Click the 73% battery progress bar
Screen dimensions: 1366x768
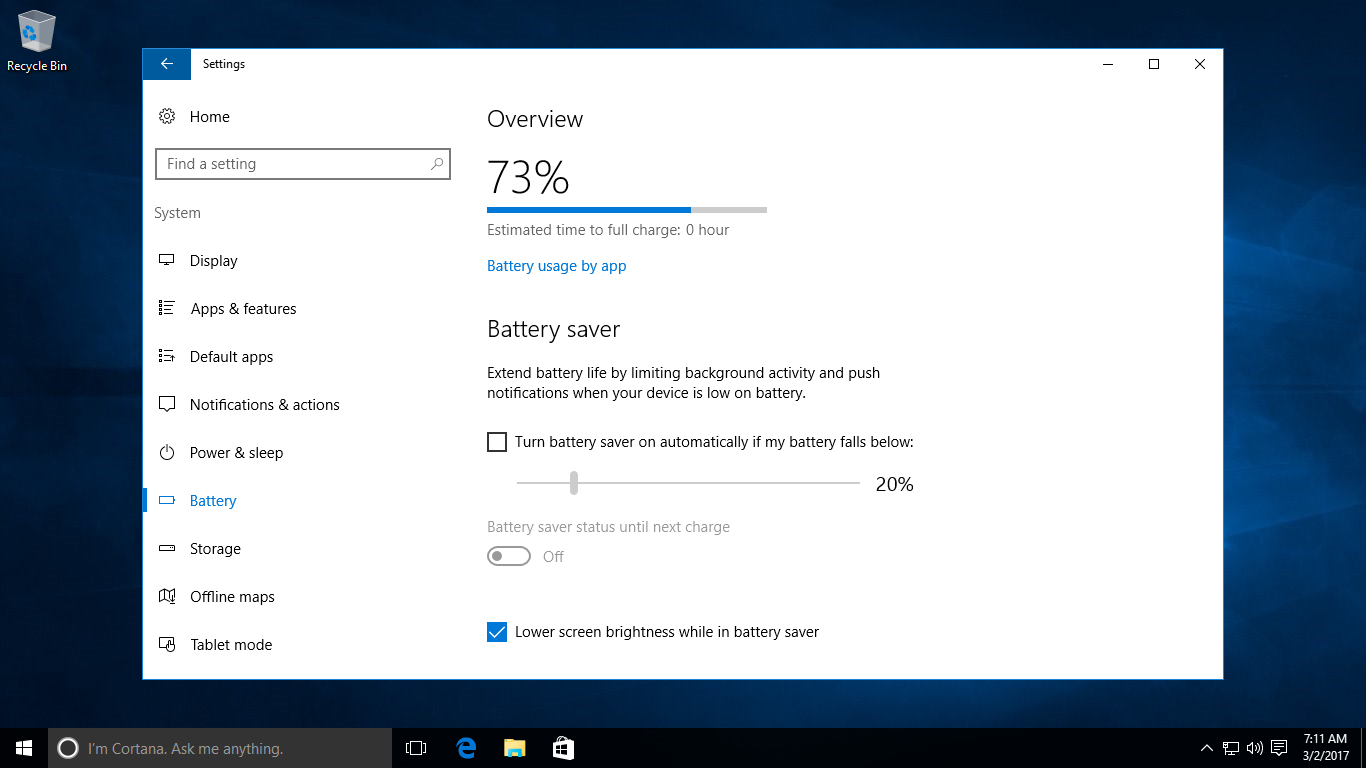pos(627,210)
